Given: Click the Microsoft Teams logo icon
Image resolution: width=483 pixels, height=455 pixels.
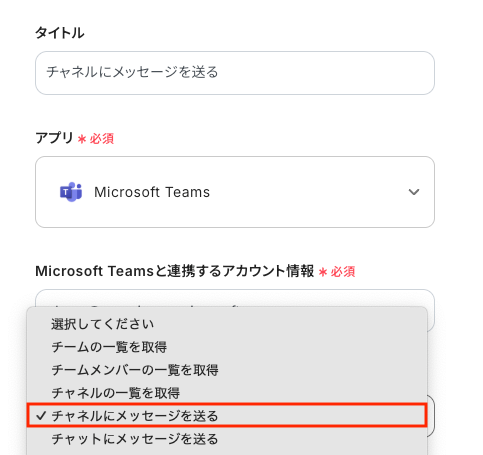Looking at the screenshot, I should 71,192.
